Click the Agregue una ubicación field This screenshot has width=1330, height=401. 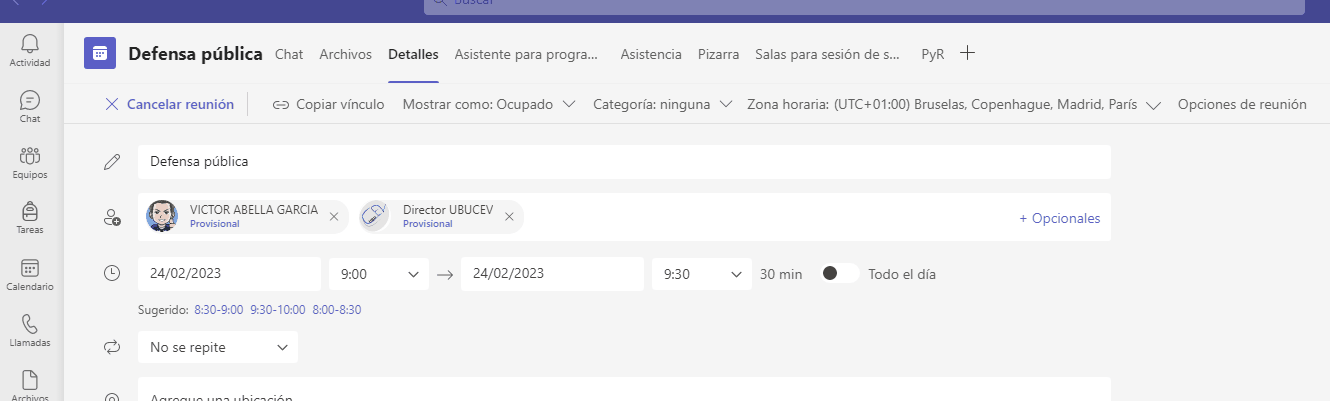tap(624, 390)
